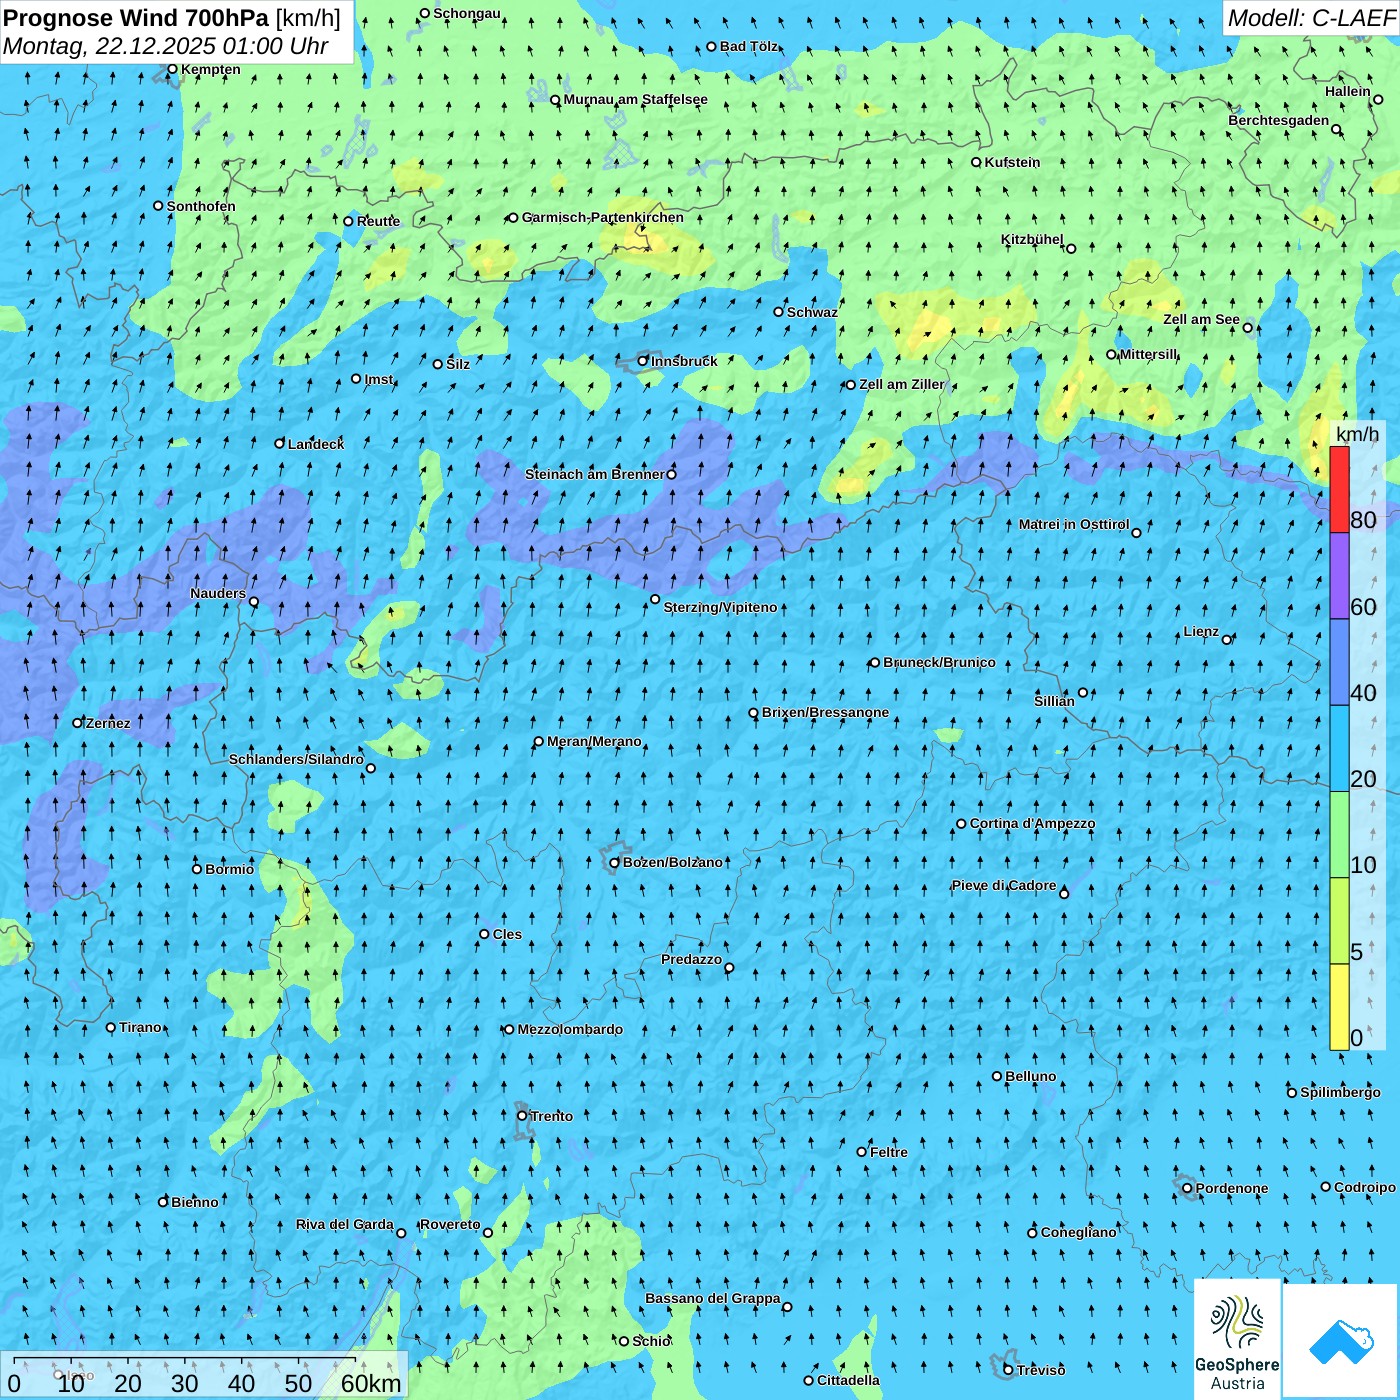Image resolution: width=1400 pixels, height=1400 pixels.
Task: Pick the dark blue 40–60 km/h legend swatch
Action: tap(1339, 663)
